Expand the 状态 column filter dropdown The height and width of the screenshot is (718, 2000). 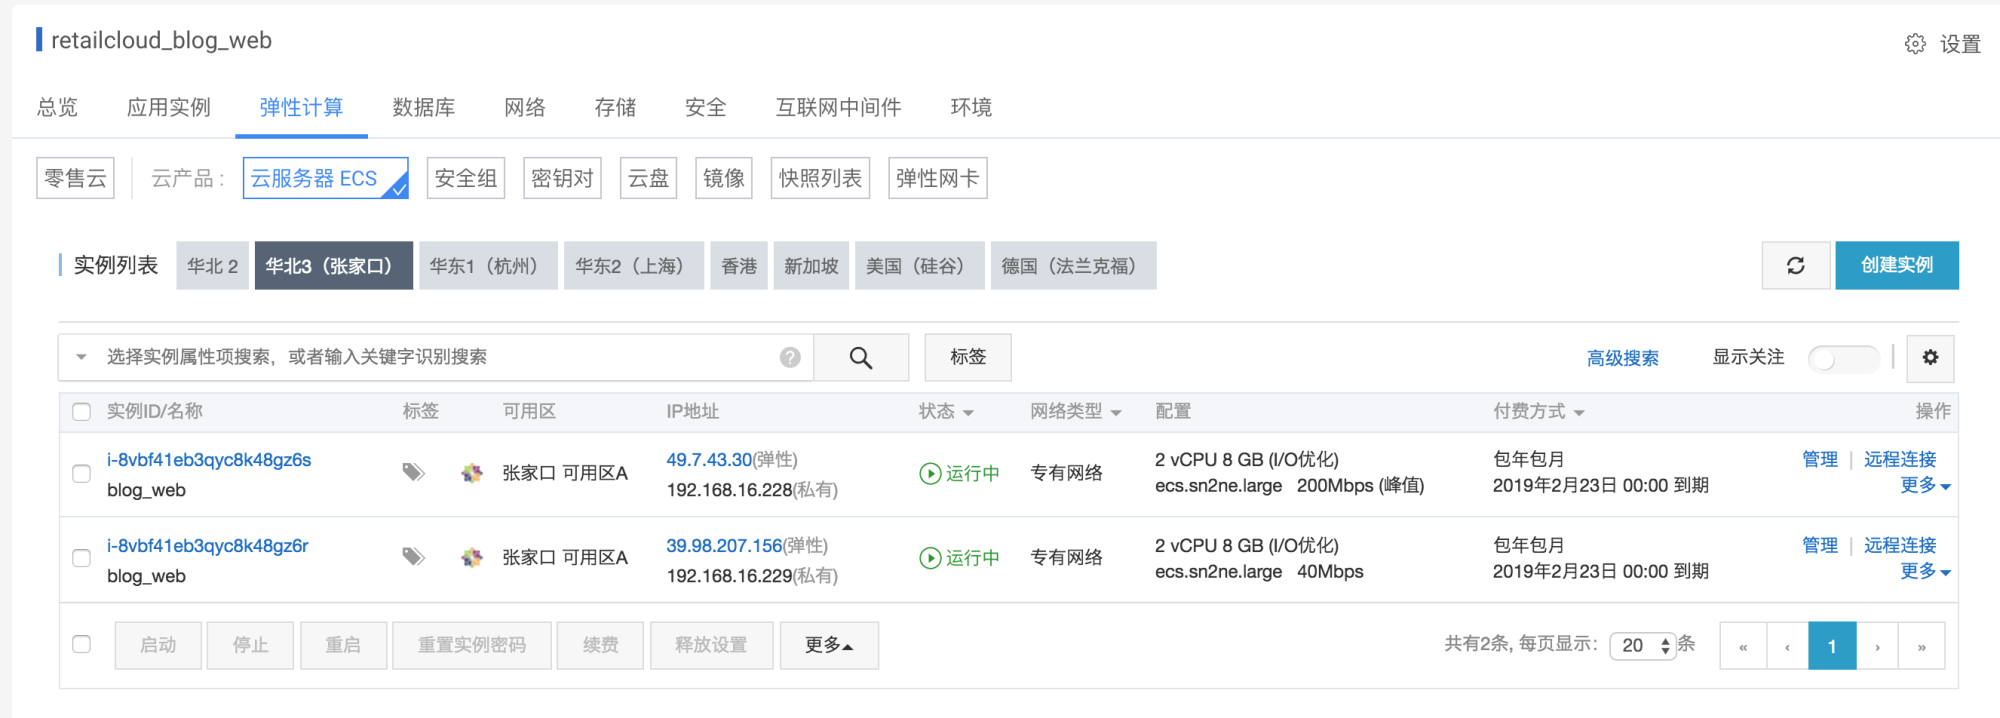coord(946,412)
